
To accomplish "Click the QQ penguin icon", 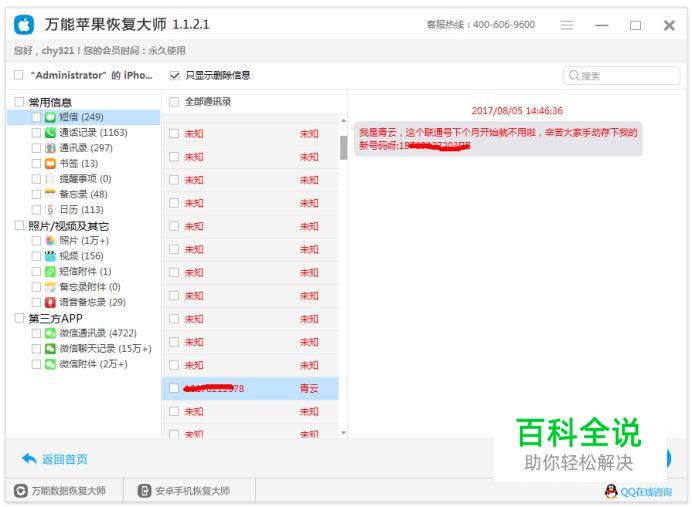I will 611,491.
